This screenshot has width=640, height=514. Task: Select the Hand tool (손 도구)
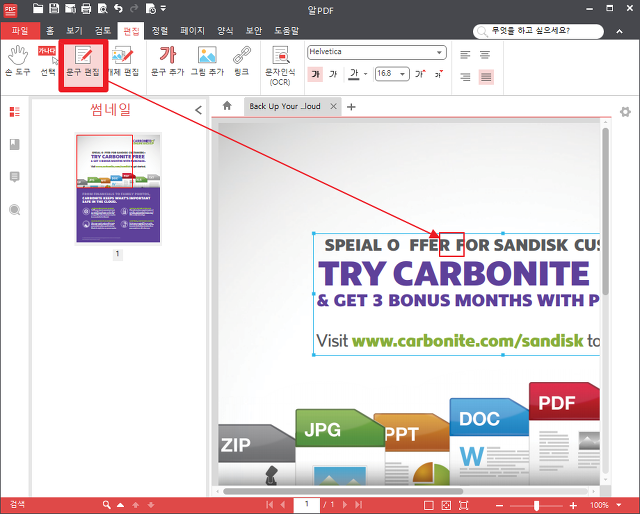coord(18,61)
